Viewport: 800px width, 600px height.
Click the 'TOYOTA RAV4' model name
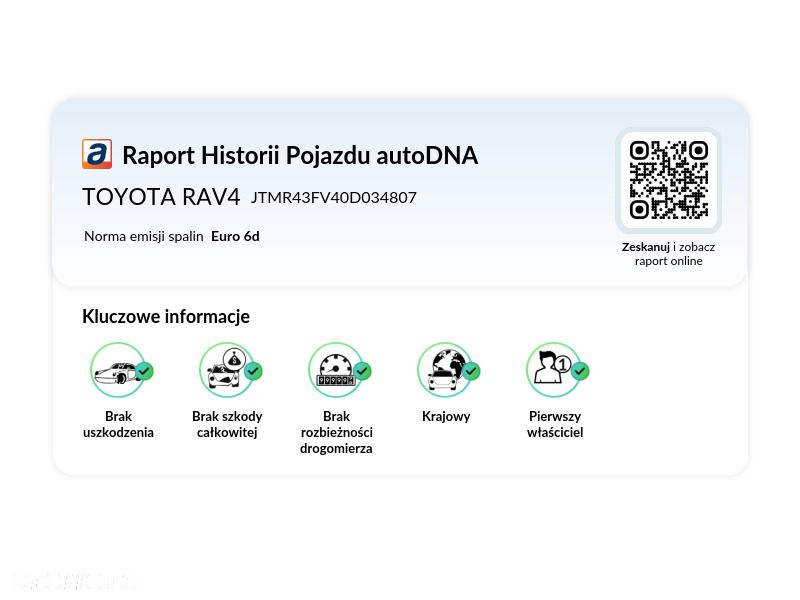pyautogui.click(x=161, y=197)
